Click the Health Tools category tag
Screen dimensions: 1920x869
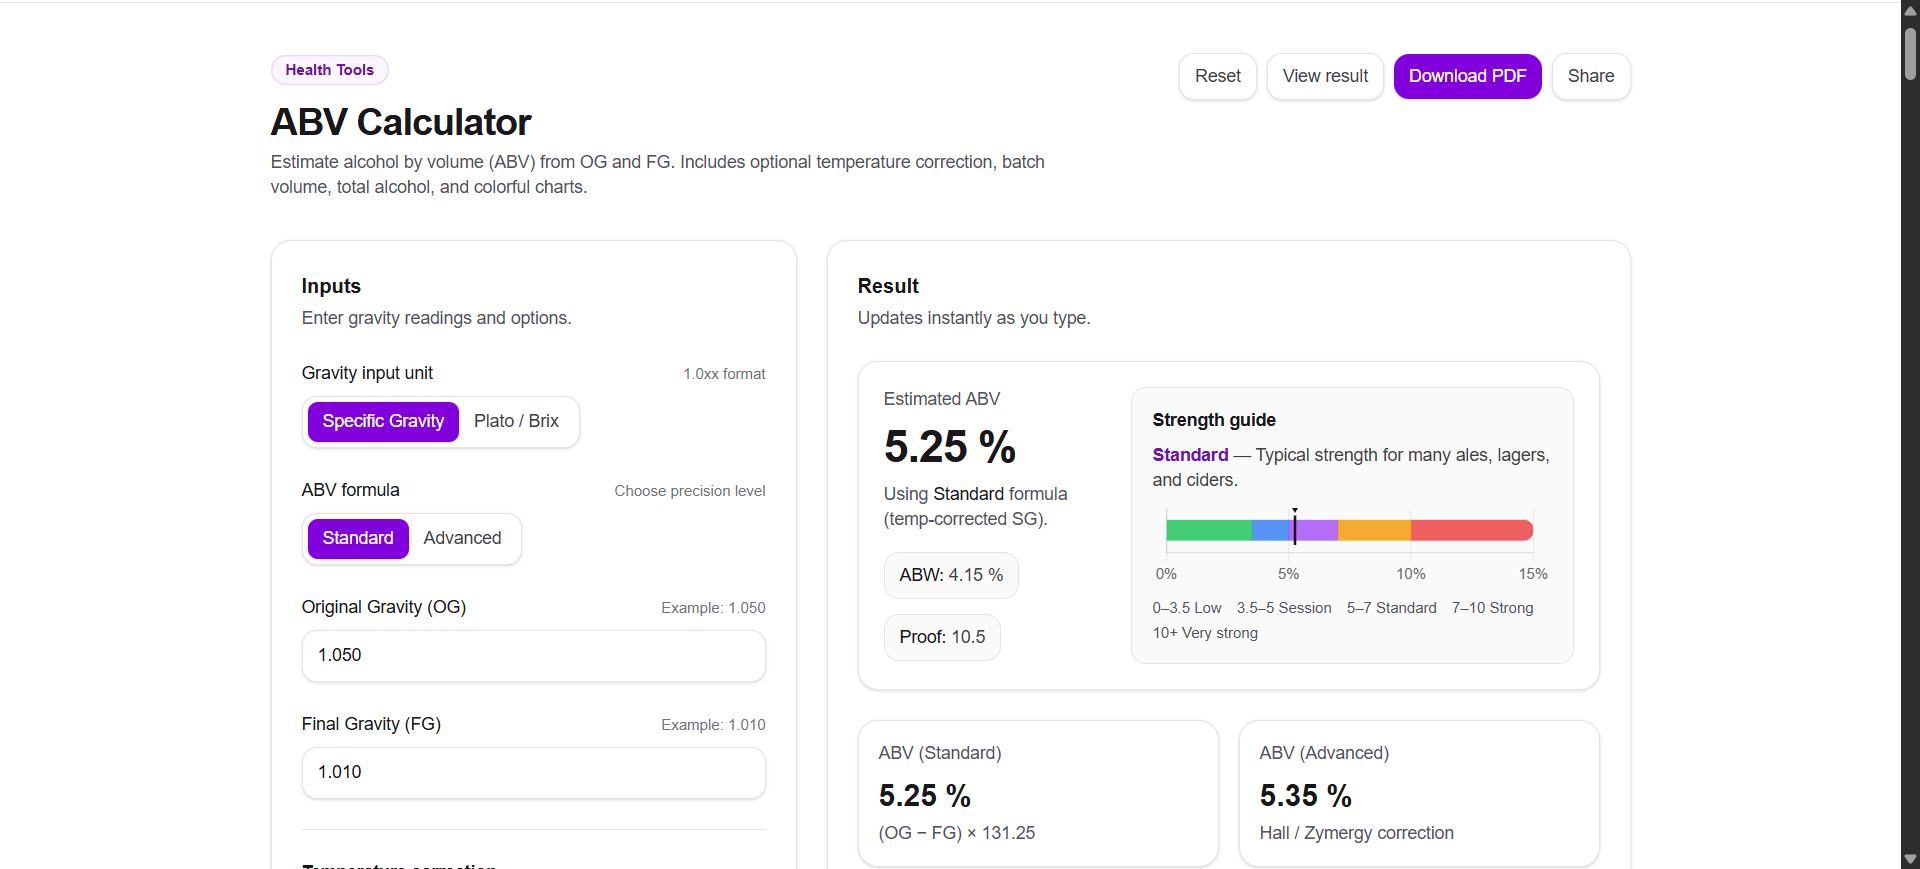coord(329,70)
